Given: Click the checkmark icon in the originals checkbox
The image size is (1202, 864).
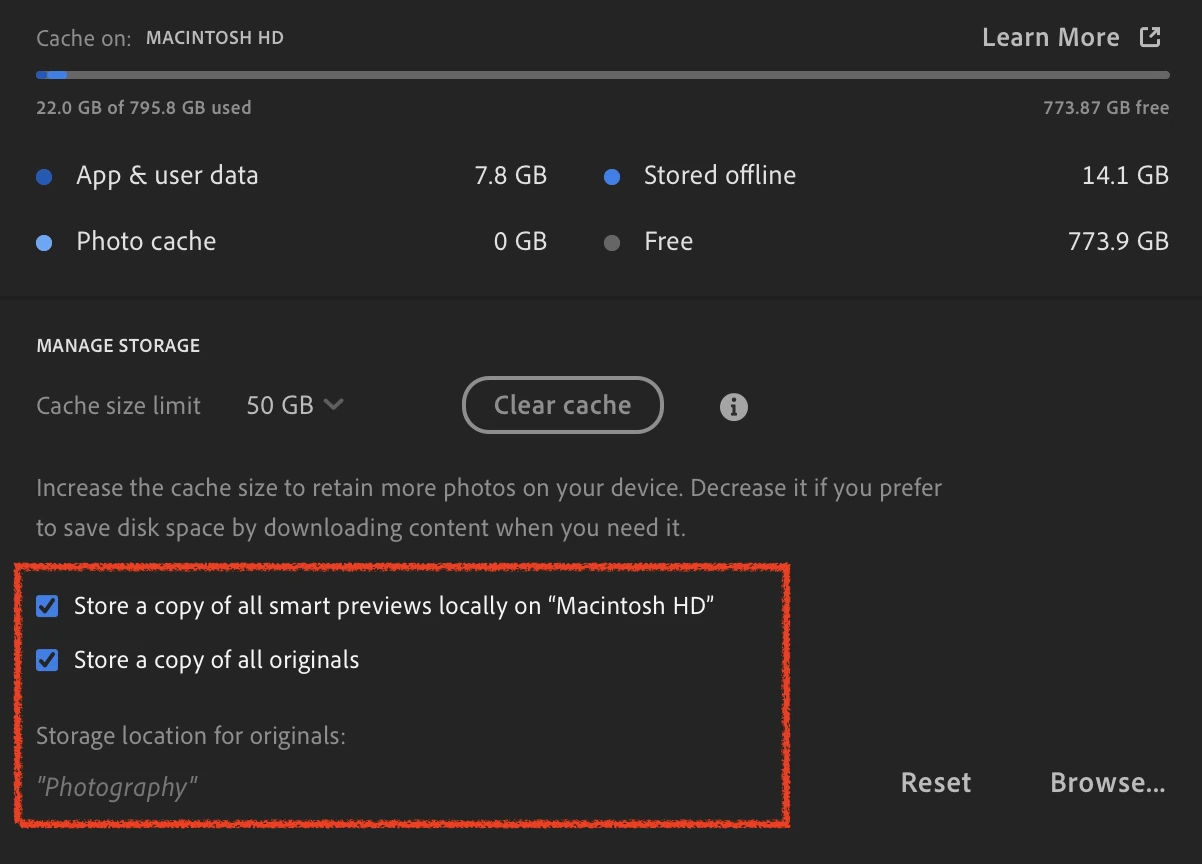Looking at the screenshot, I should pyautogui.click(x=46, y=660).
